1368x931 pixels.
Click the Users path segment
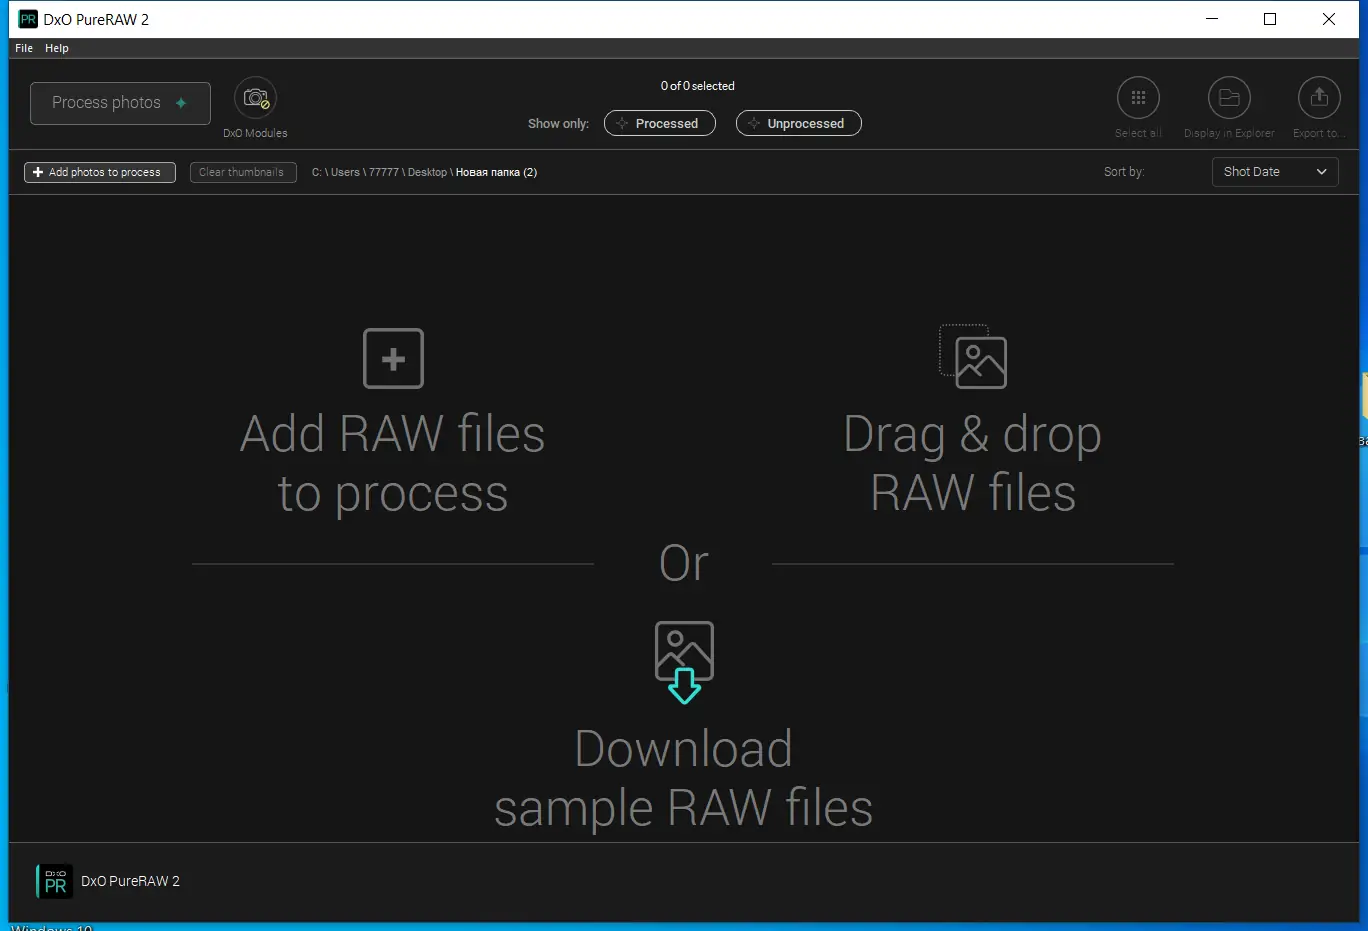(345, 172)
